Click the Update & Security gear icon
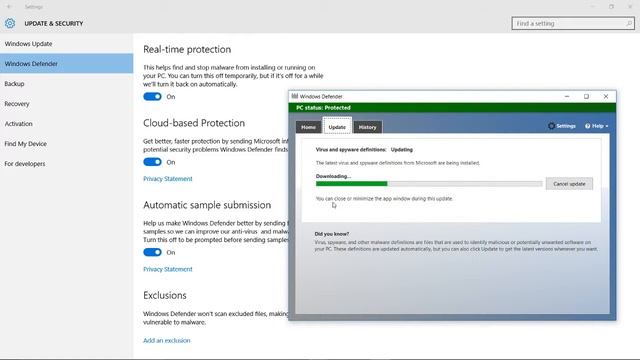Viewport: 640px width, 360px height. tap(10, 23)
